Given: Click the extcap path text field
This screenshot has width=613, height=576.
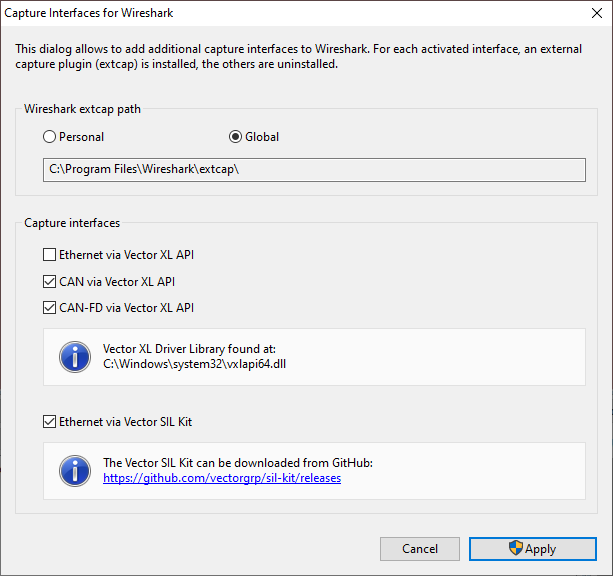Looking at the screenshot, I should tap(314, 170).
